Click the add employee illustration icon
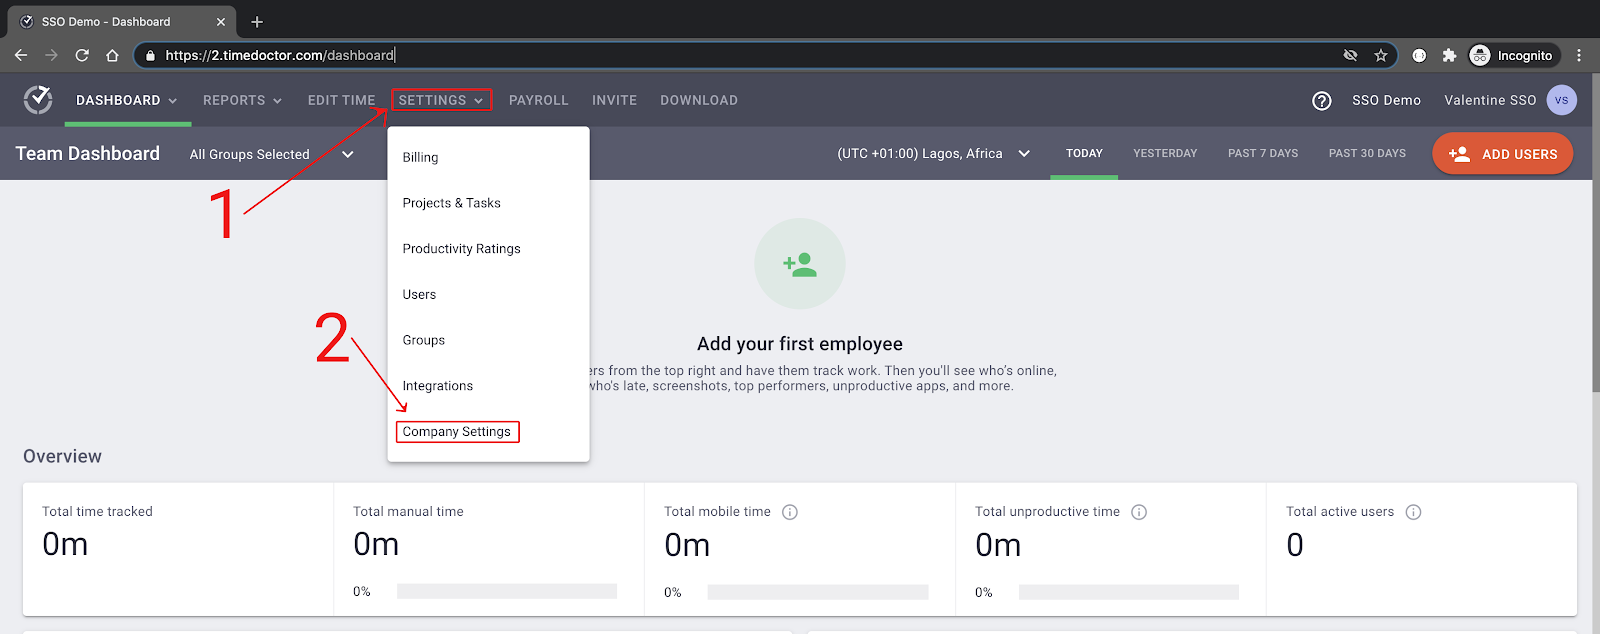 tap(800, 264)
